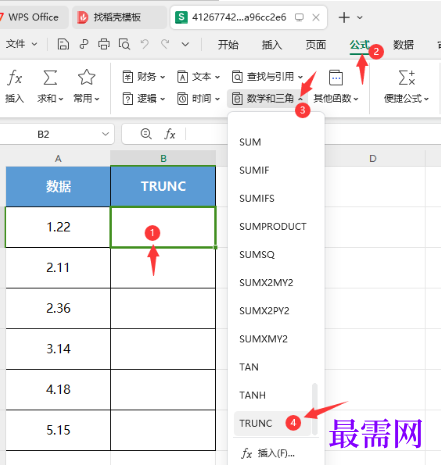Image resolution: width=441 pixels, height=465 pixels.
Task: Expand the Name Box dropdown arrow
Action: click(105, 134)
